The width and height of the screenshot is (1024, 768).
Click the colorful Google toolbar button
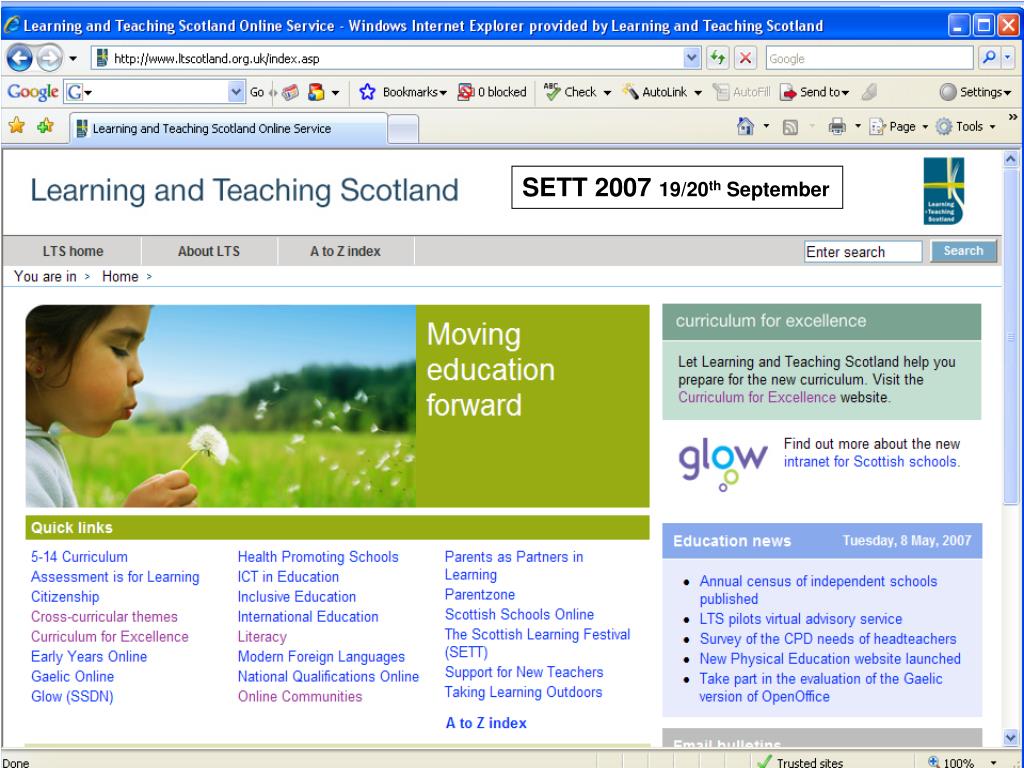[x=316, y=92]
